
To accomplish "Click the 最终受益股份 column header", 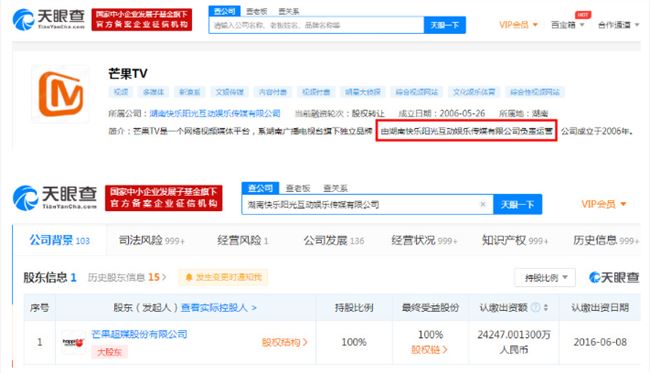I will 430,308.
